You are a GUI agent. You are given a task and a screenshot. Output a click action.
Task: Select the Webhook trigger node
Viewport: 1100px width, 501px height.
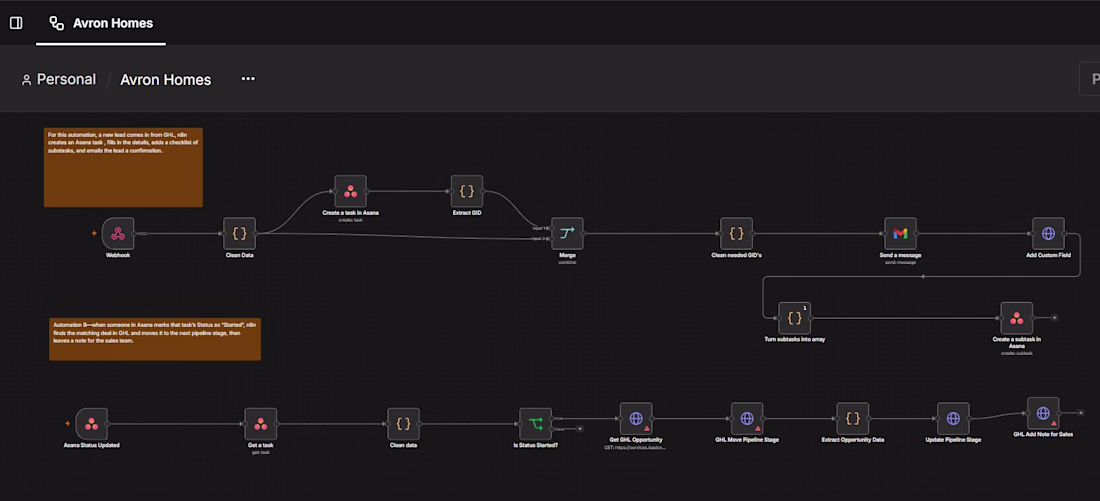pyautogui.click(x=118, y=233)
